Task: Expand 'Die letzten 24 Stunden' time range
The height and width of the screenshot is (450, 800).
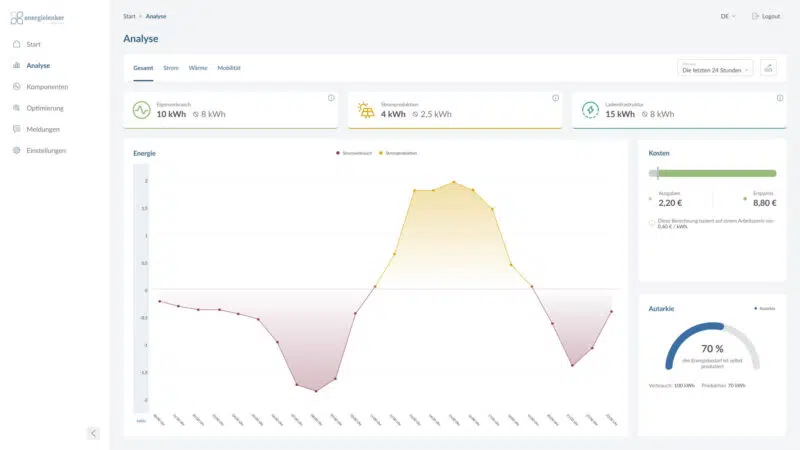Action: click(715, 69)
